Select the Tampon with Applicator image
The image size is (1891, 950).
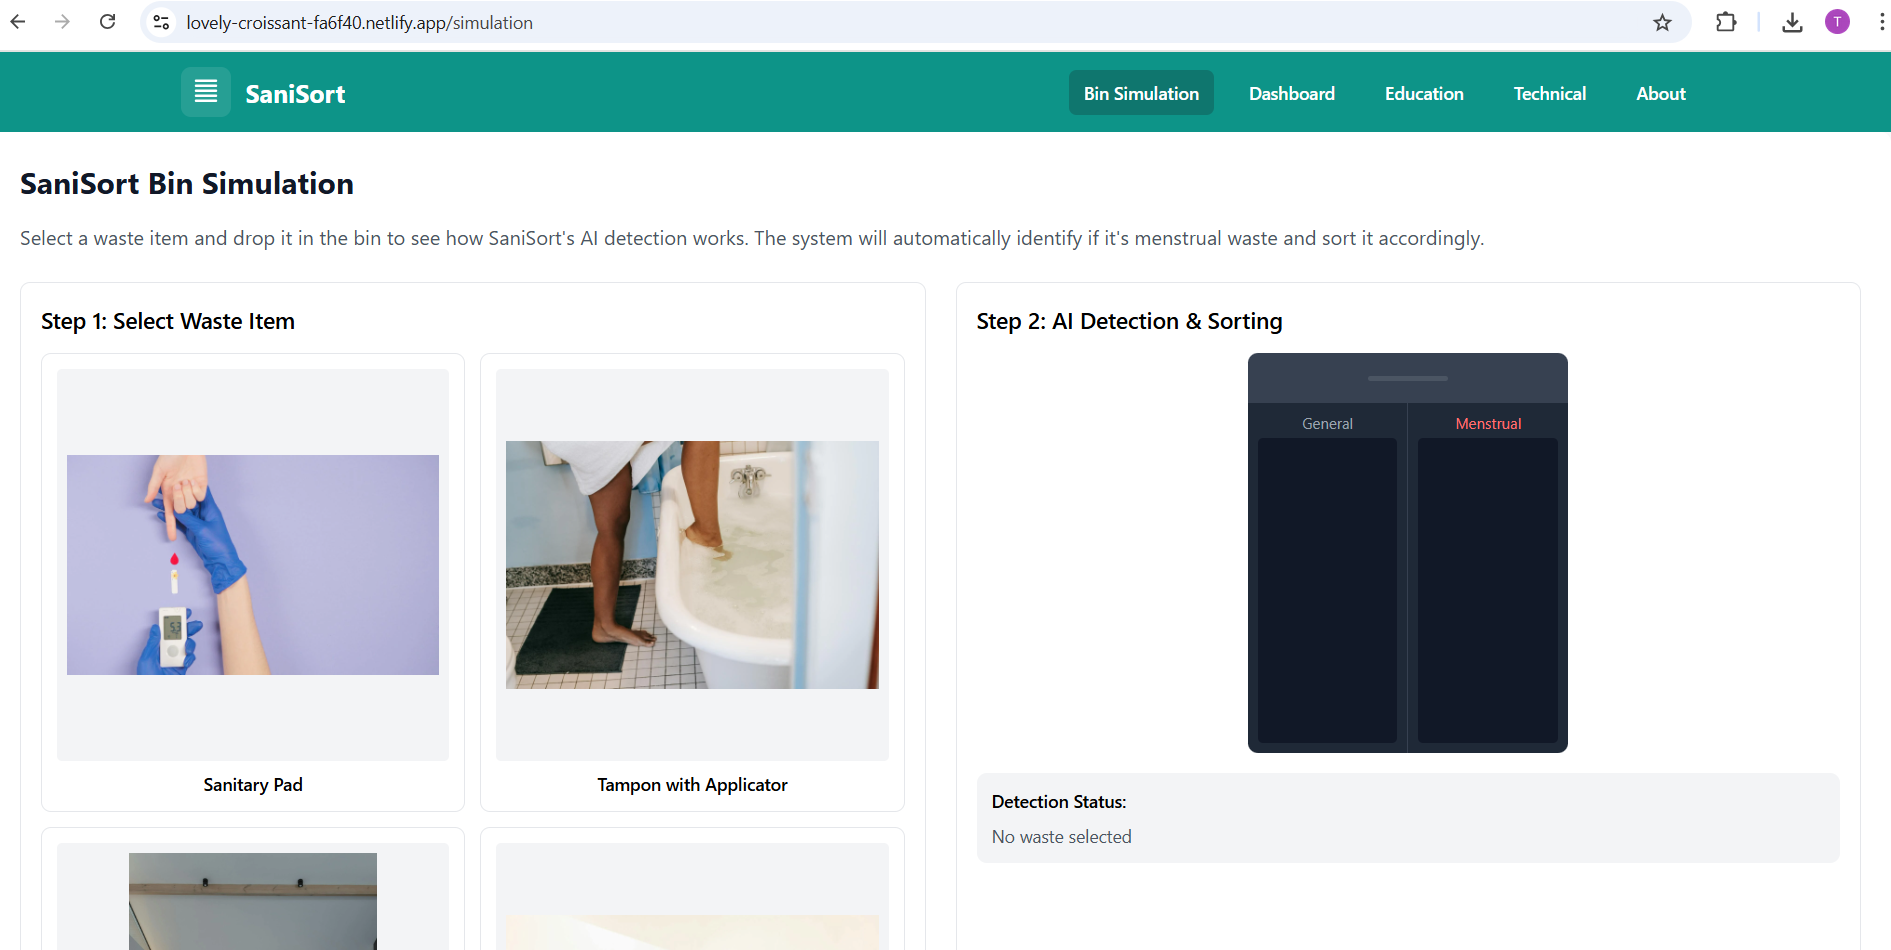tap(692, 565)
